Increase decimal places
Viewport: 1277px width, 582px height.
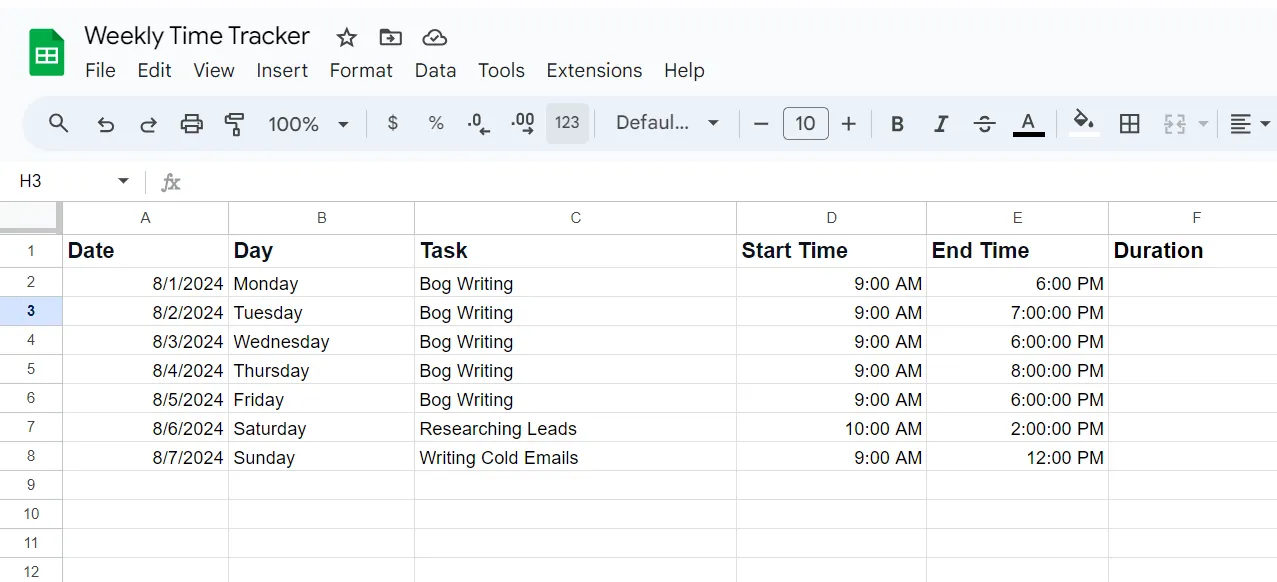(x=522, y=123)
